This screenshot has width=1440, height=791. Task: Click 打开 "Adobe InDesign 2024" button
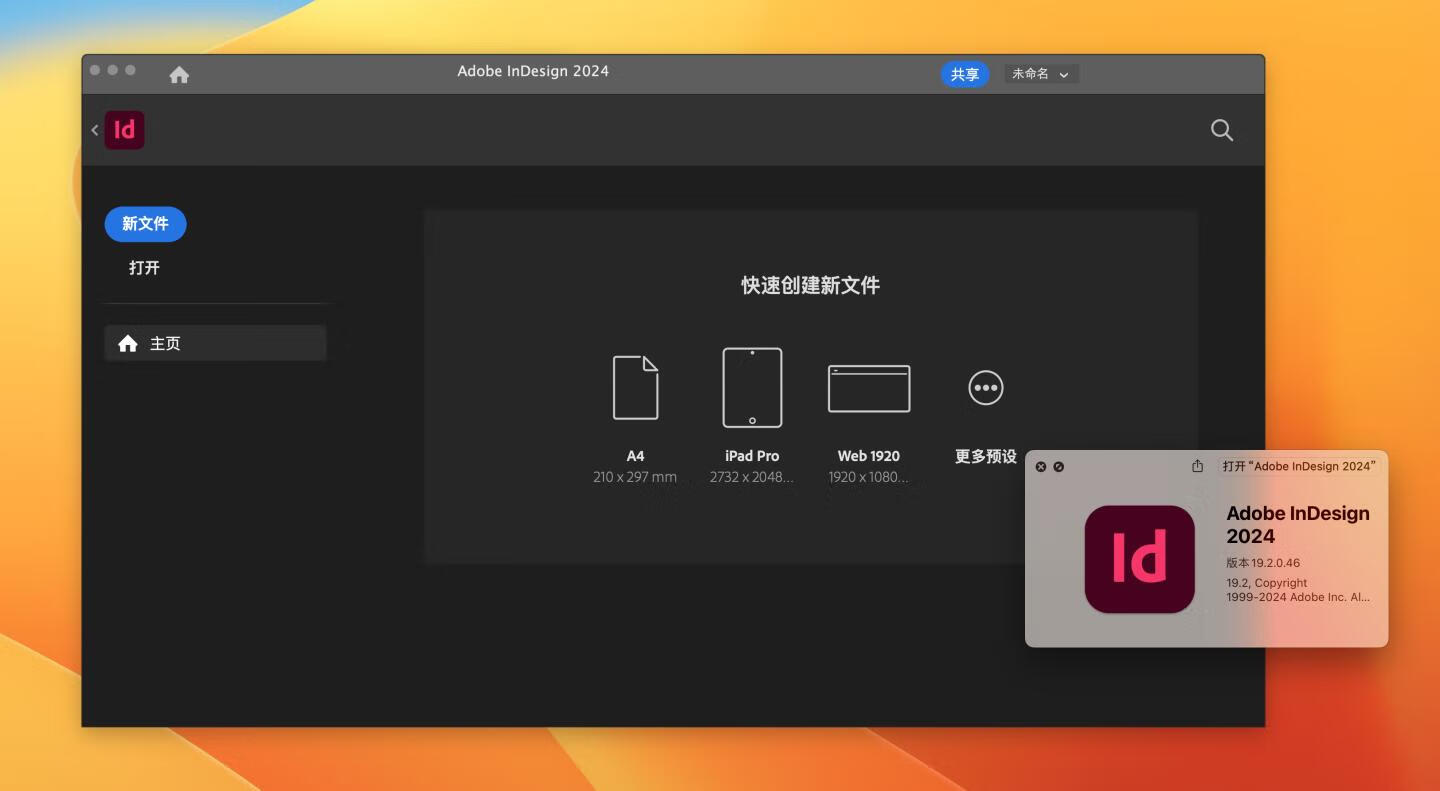[1299, 466]
